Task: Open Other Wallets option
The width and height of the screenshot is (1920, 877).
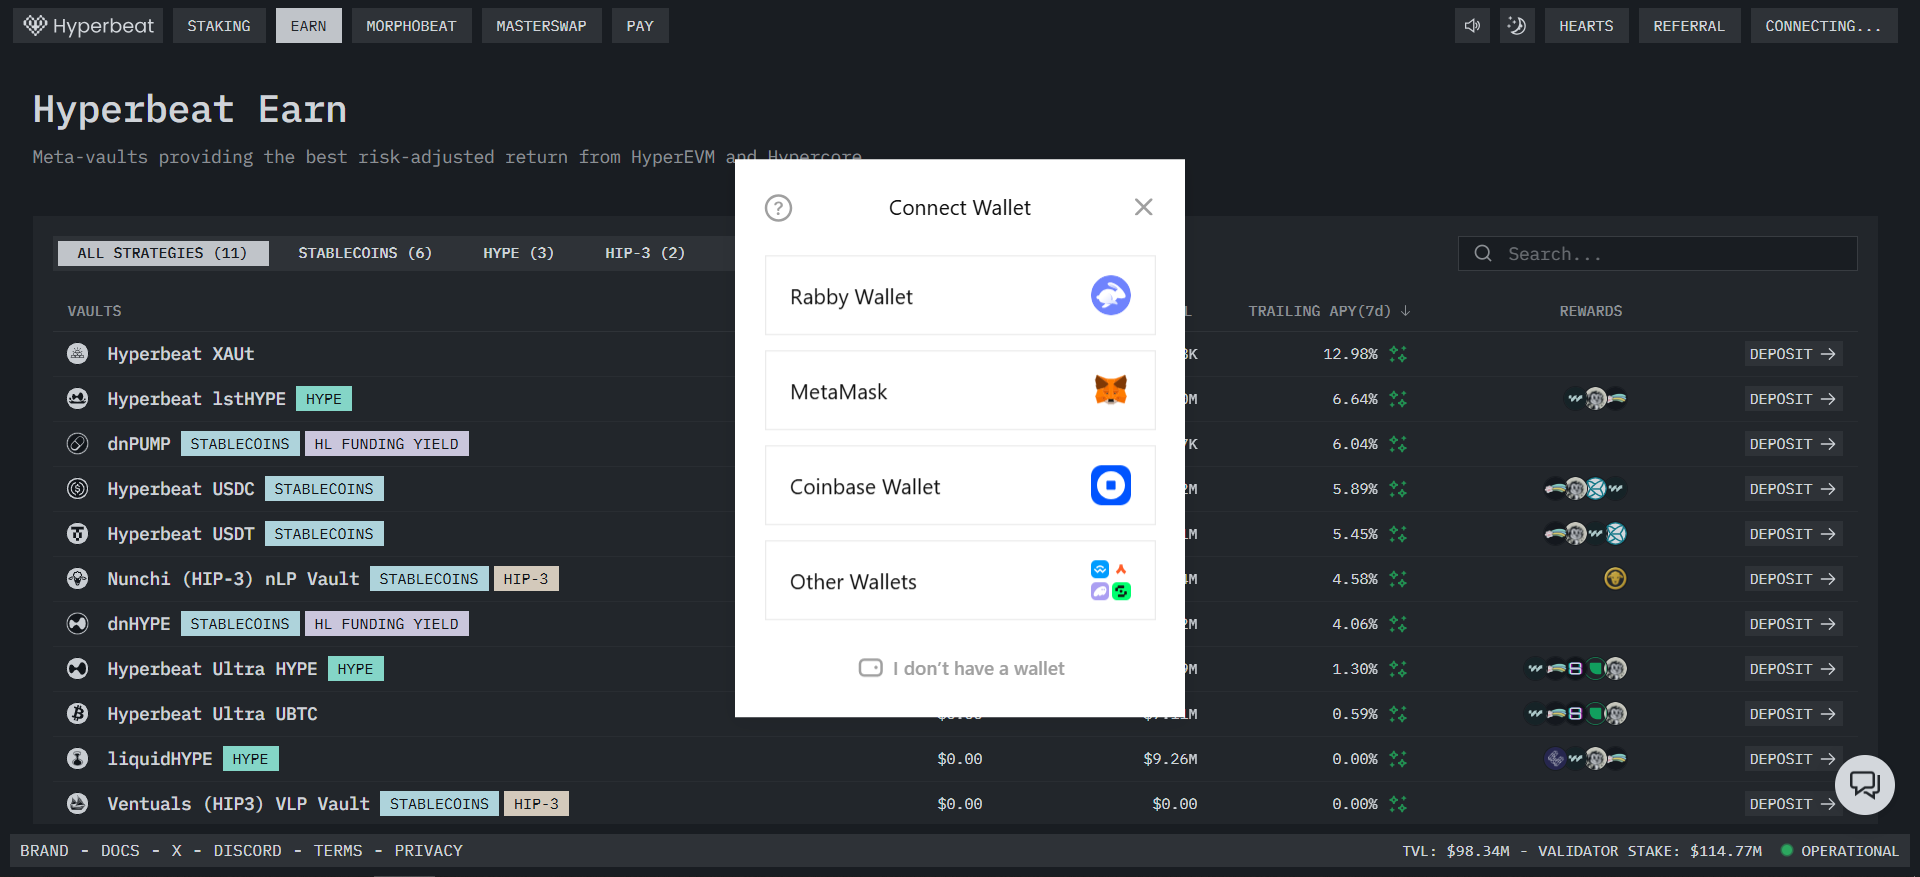Action: [x=960, y=581]
